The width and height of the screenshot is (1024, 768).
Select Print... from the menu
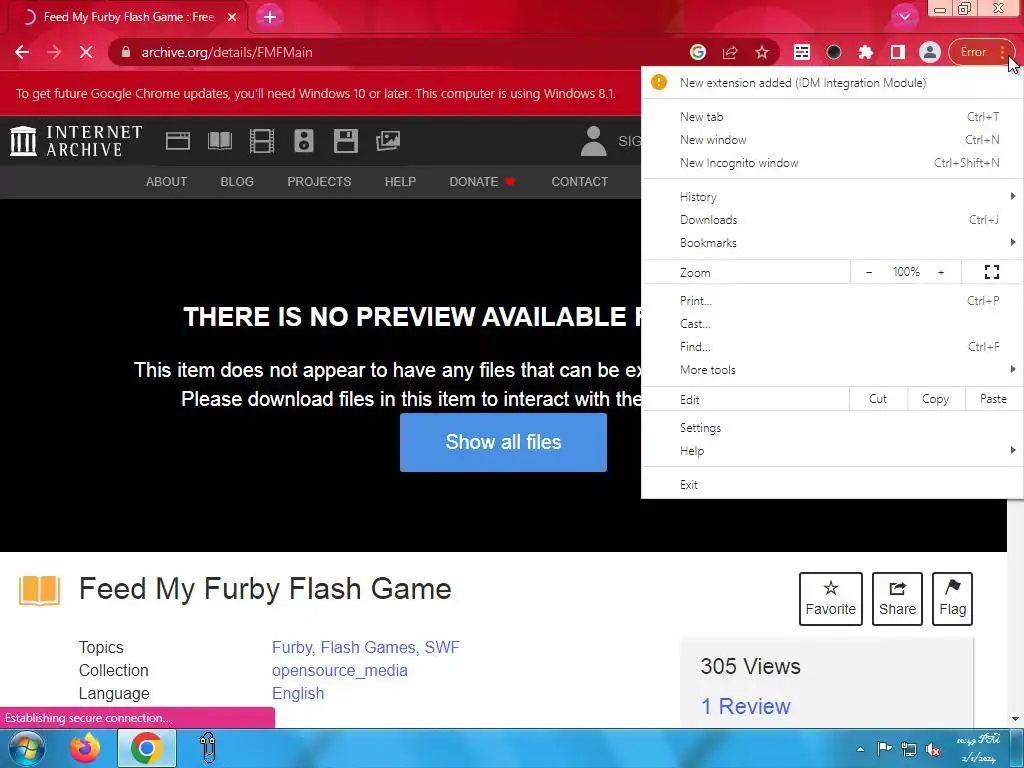832,301
